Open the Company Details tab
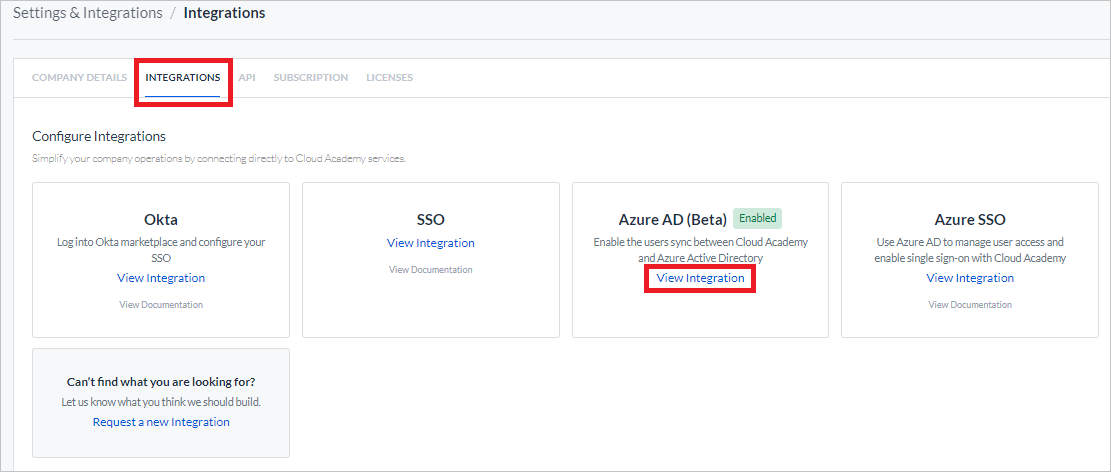The image size is (1111, 472). [79, 77]
